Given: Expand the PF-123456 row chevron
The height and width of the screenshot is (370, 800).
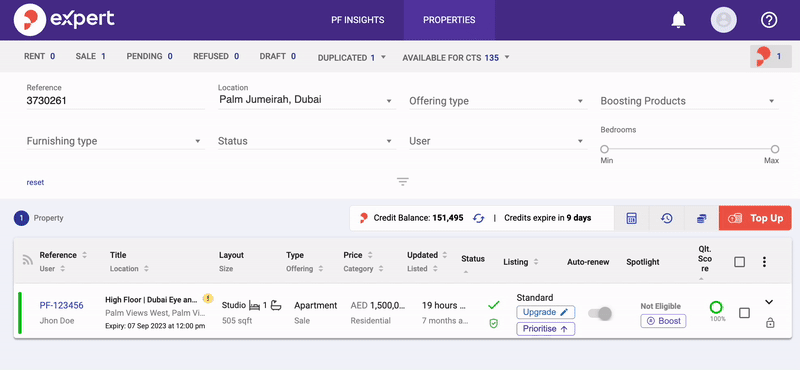Looking at the screenshot, I should pos(769,302).
